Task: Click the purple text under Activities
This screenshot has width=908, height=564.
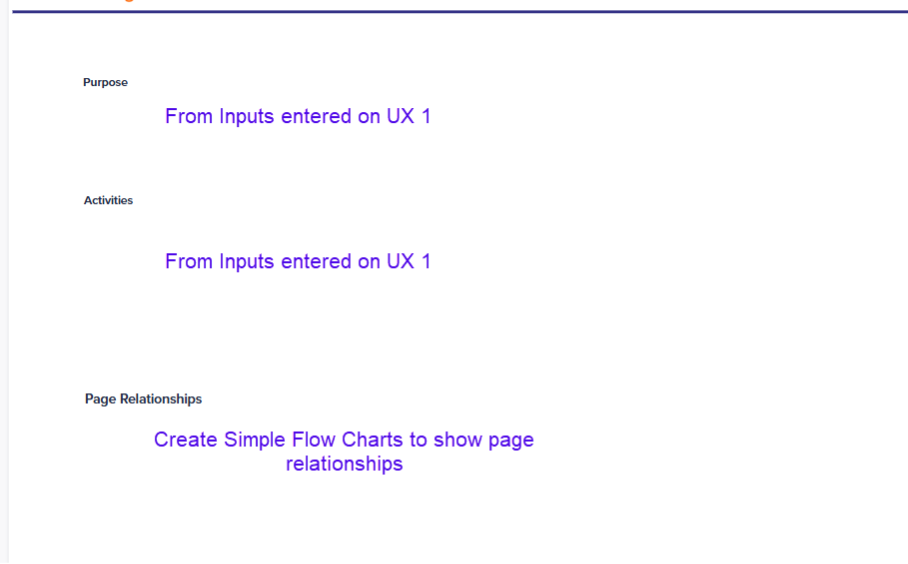Action: pyautogui.click(x=298, y=262)
